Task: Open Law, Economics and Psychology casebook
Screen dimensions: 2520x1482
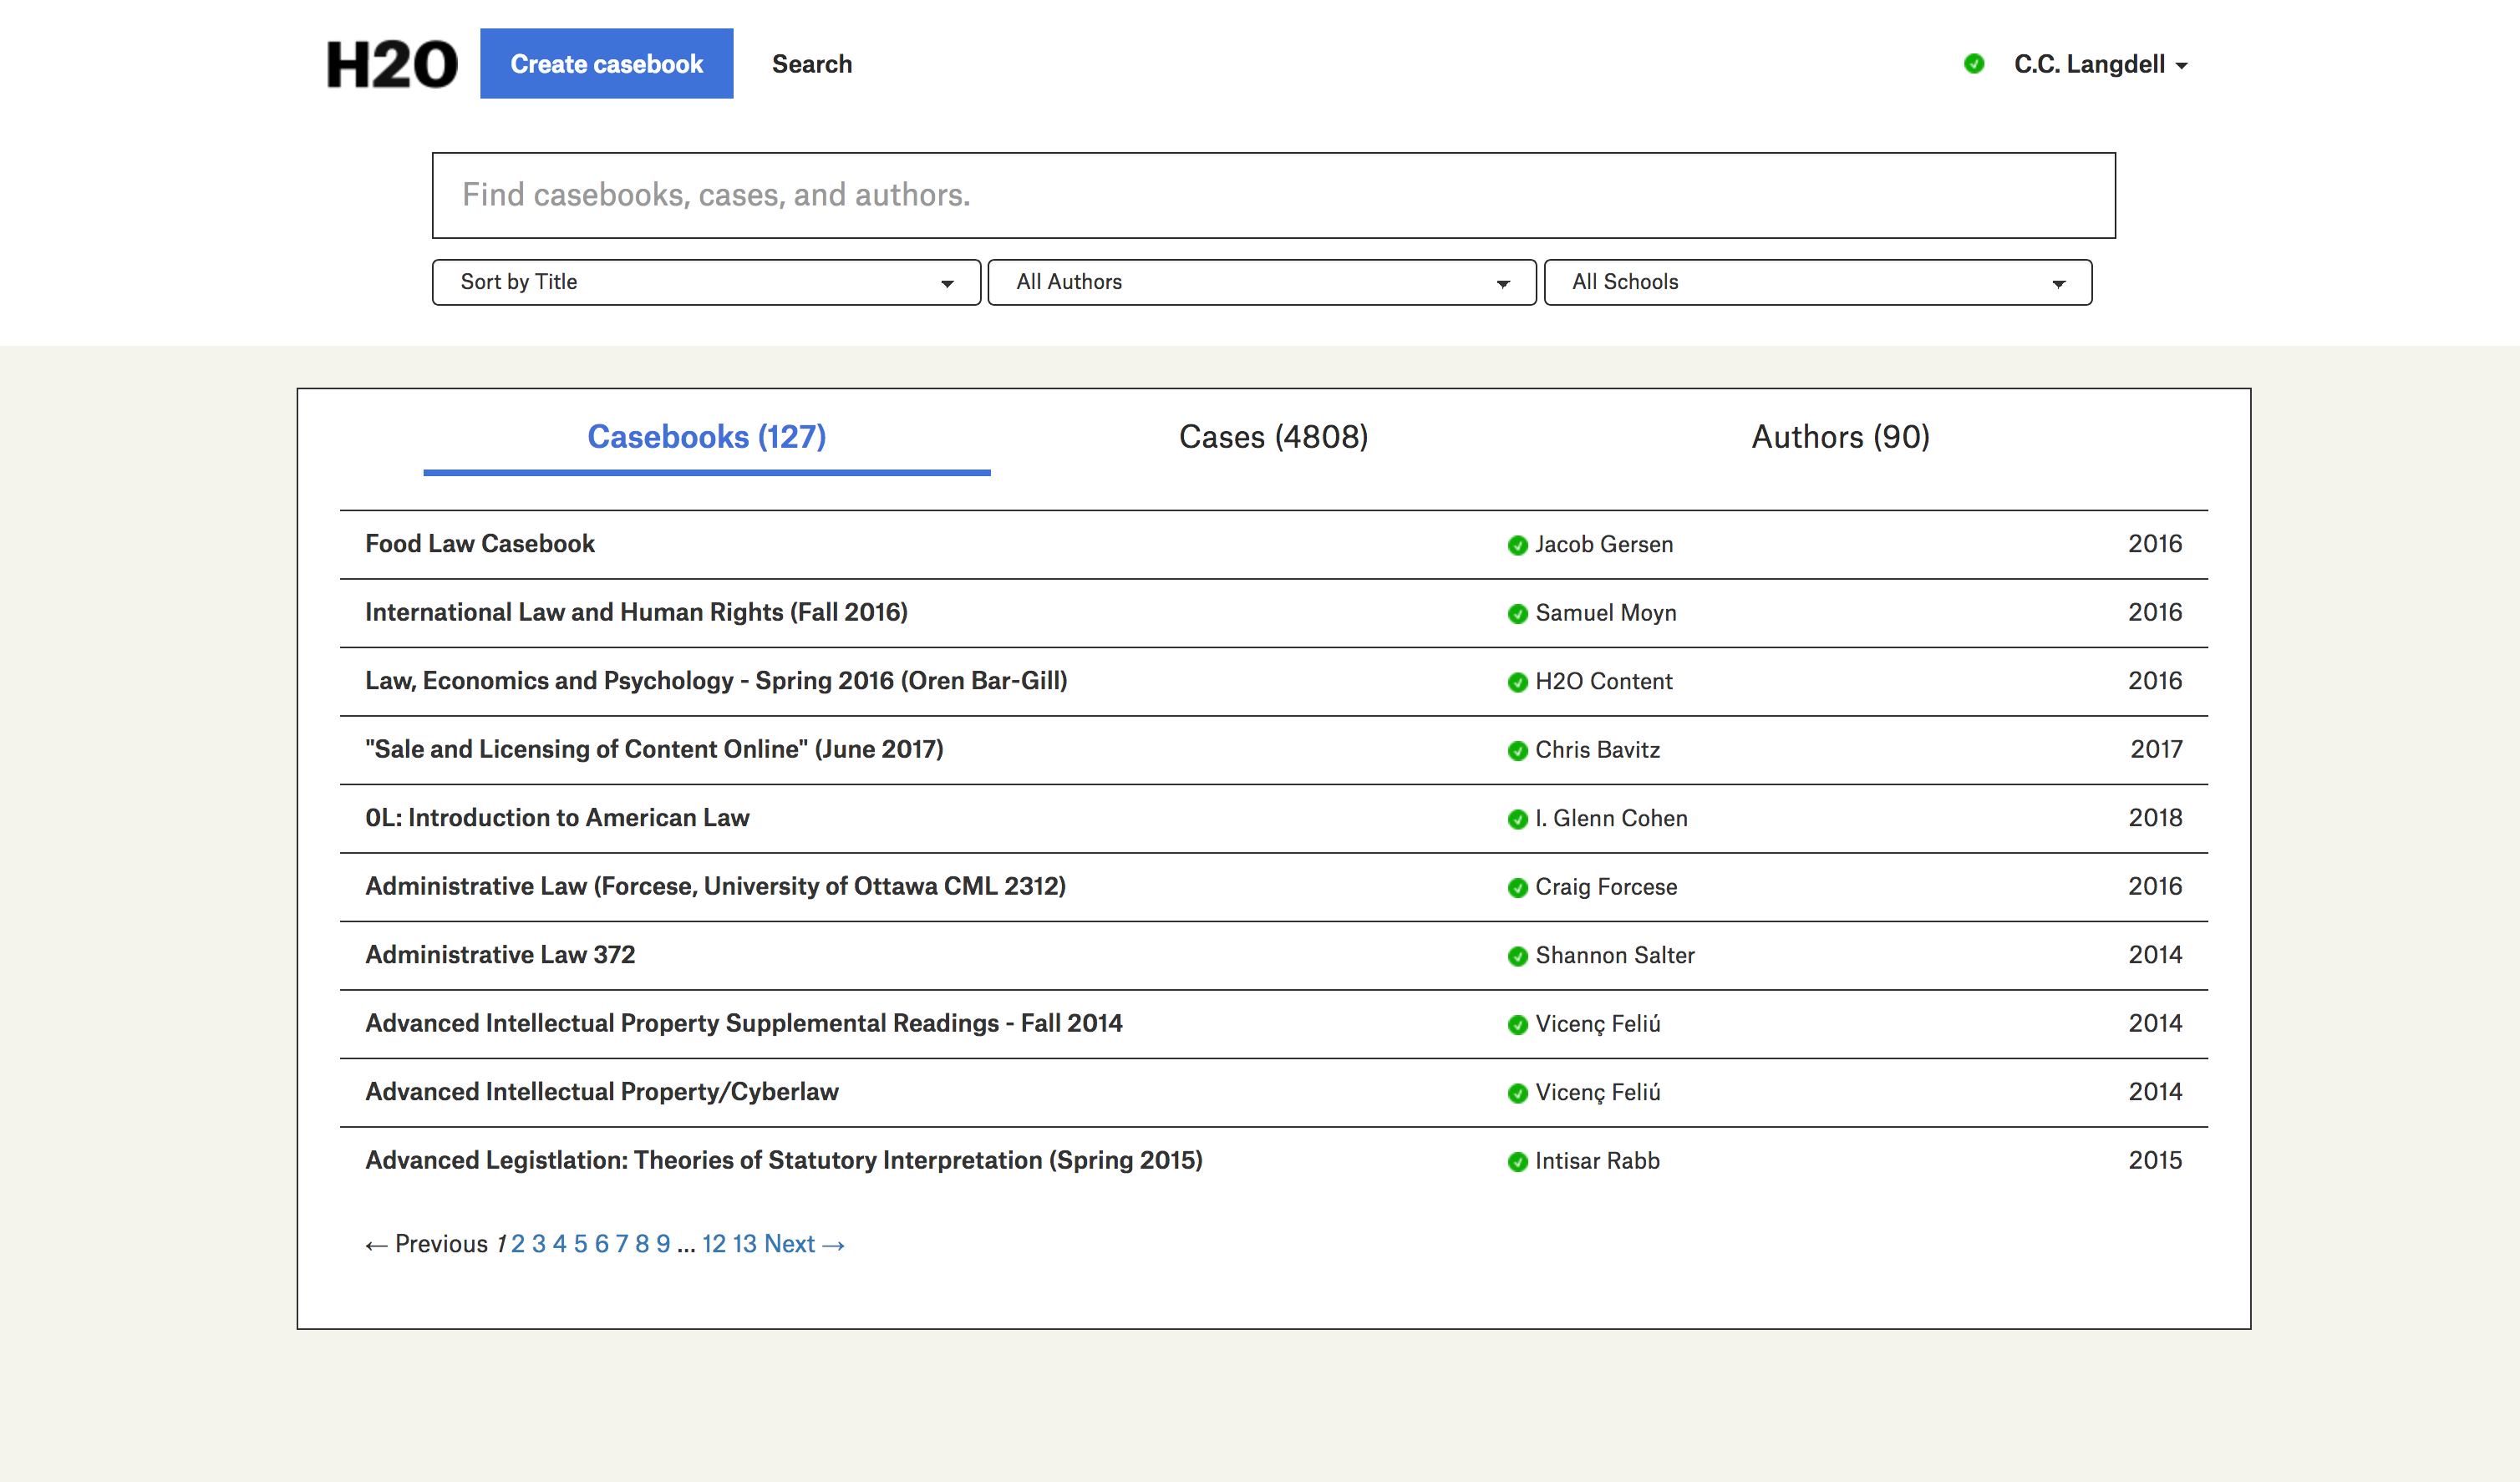Action: point(716,681)
